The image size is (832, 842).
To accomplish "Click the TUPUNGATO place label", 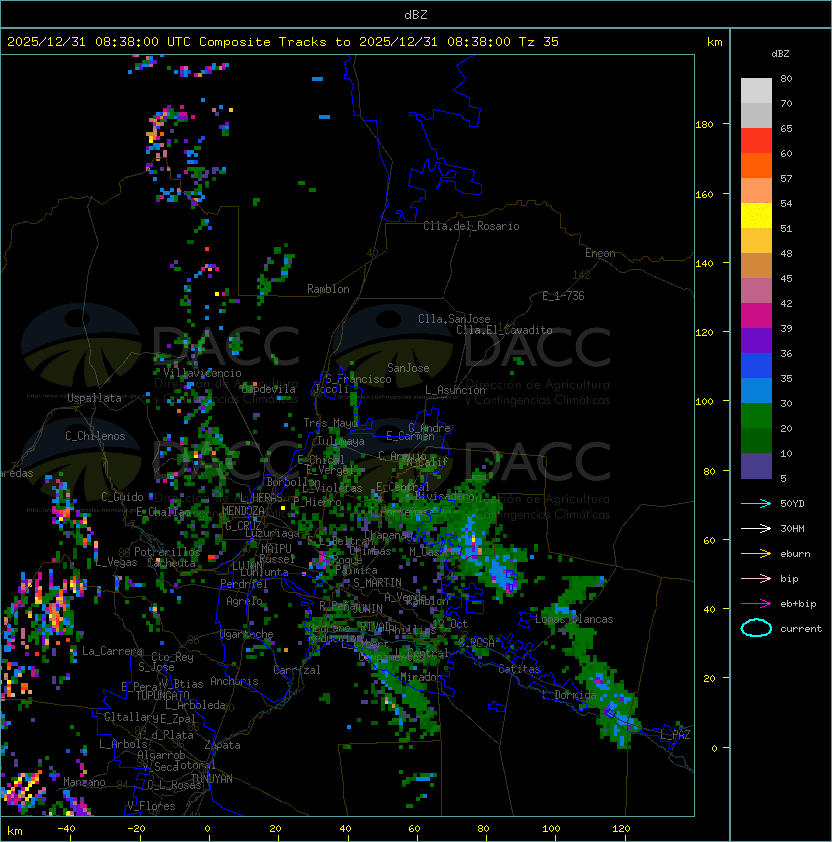I will (162, 695).
